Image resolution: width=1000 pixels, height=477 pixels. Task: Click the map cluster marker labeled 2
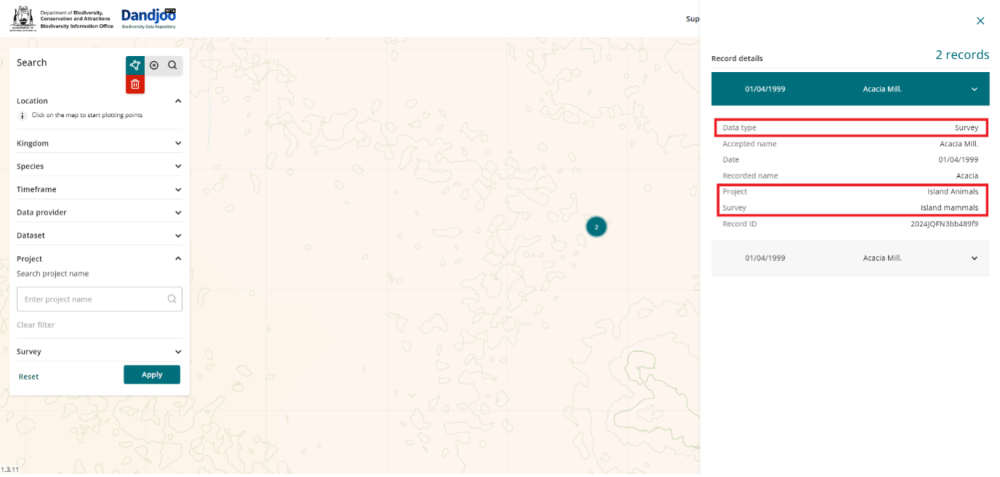[x=596, y=226]
